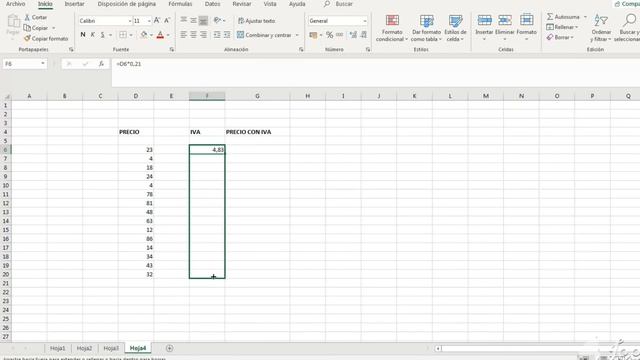Open Estilos de celda gallery
The image size is (640, 360).
pyautogui.click(x=456, y=28)
